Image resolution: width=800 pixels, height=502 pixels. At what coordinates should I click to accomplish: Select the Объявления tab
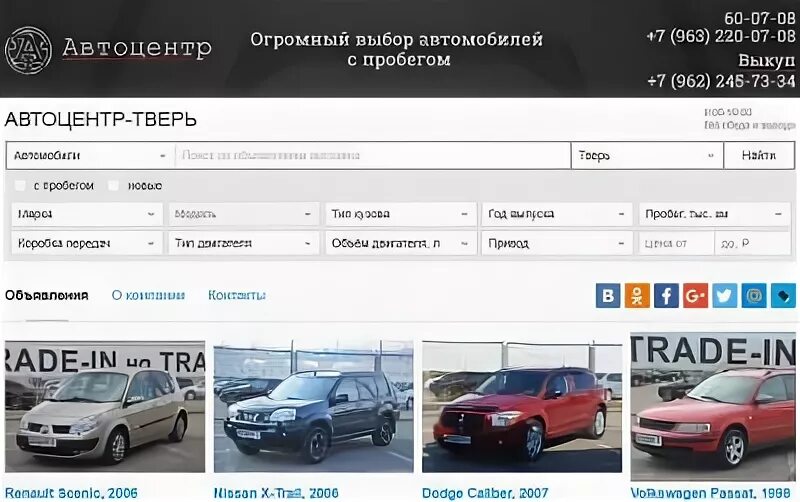coord(46,295)
